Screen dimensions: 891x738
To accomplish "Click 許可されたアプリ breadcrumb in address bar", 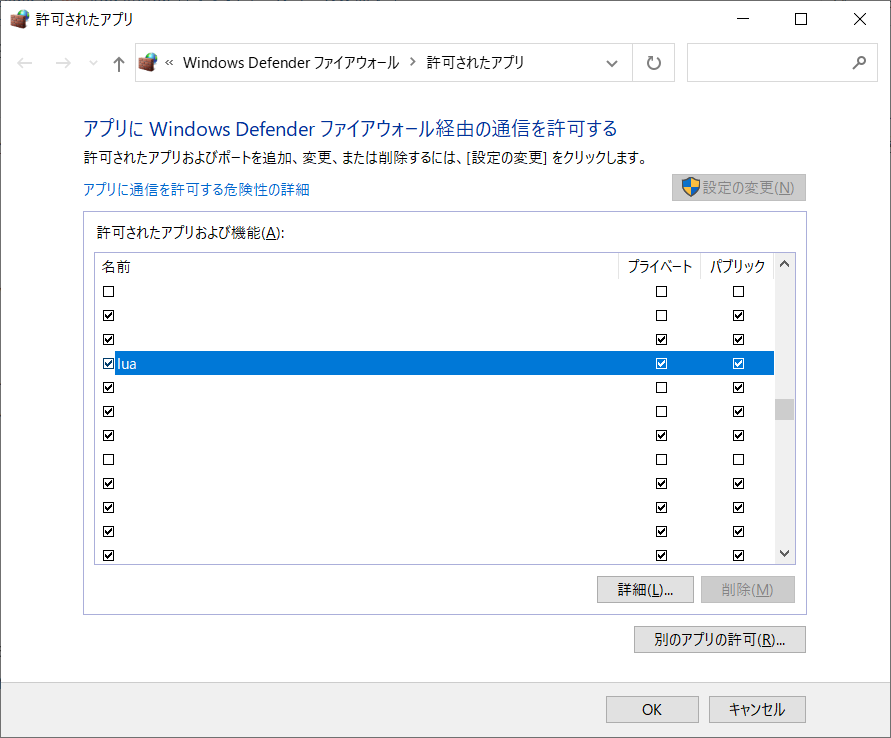I will (476, 62).
